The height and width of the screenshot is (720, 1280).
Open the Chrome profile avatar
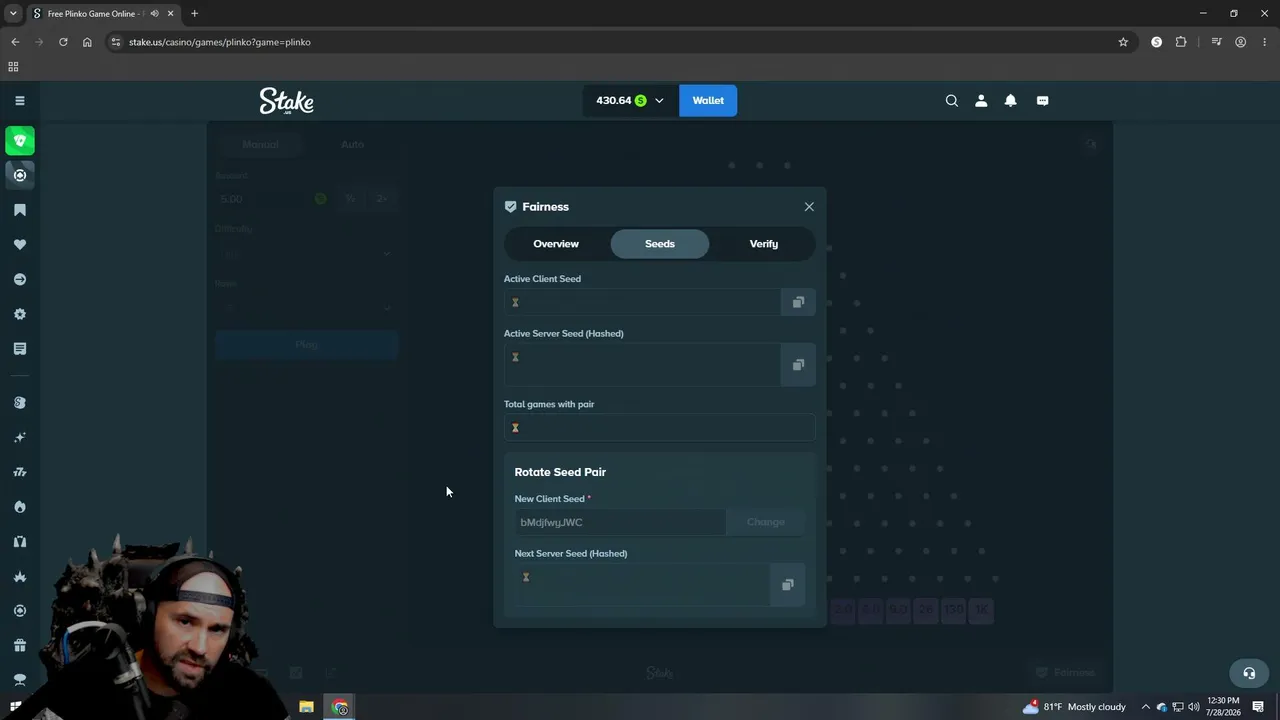tap(1241, 42)
